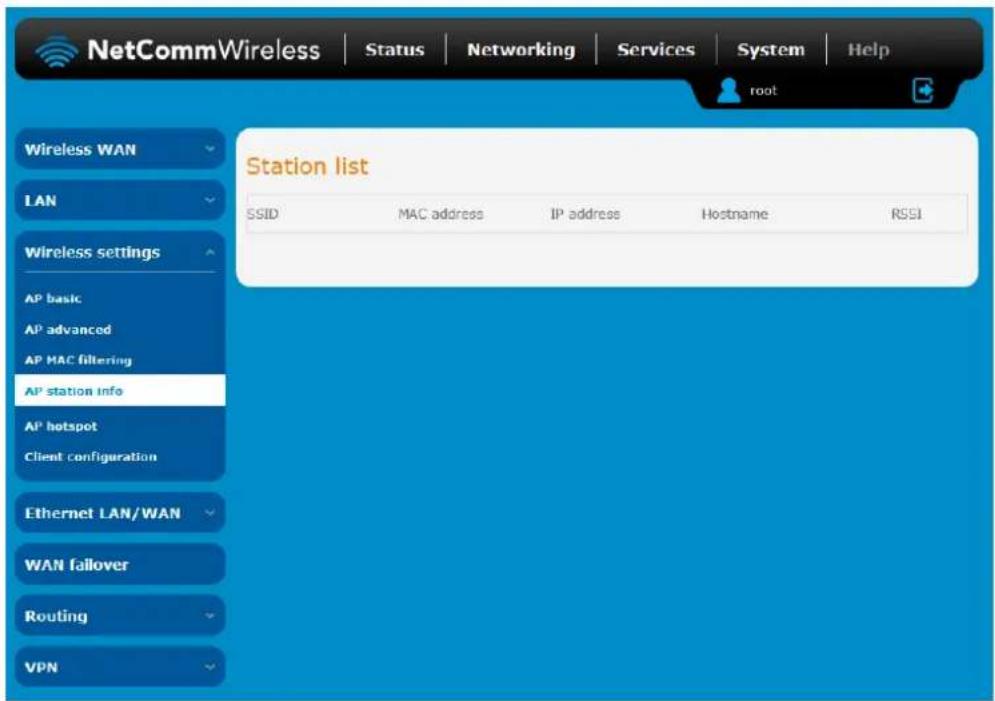Click the NetComm Wireless wifi logo
Image resolution: width=995 pixels, height=701 pixels.
(57, 51)
